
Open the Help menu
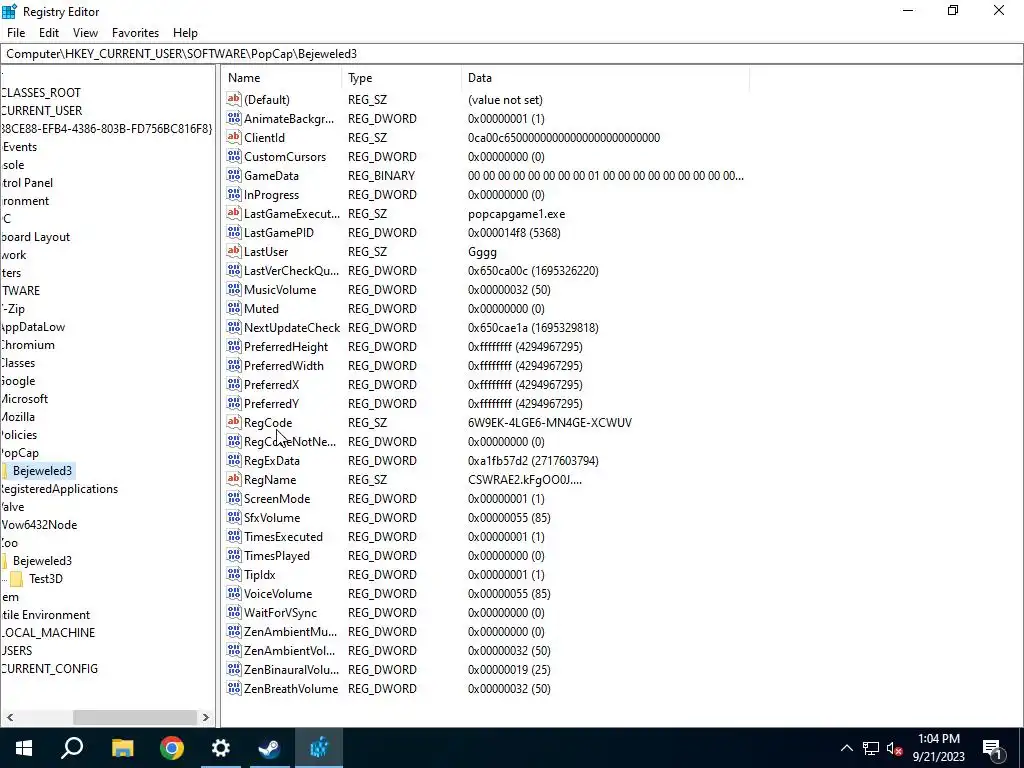(185, 33)
